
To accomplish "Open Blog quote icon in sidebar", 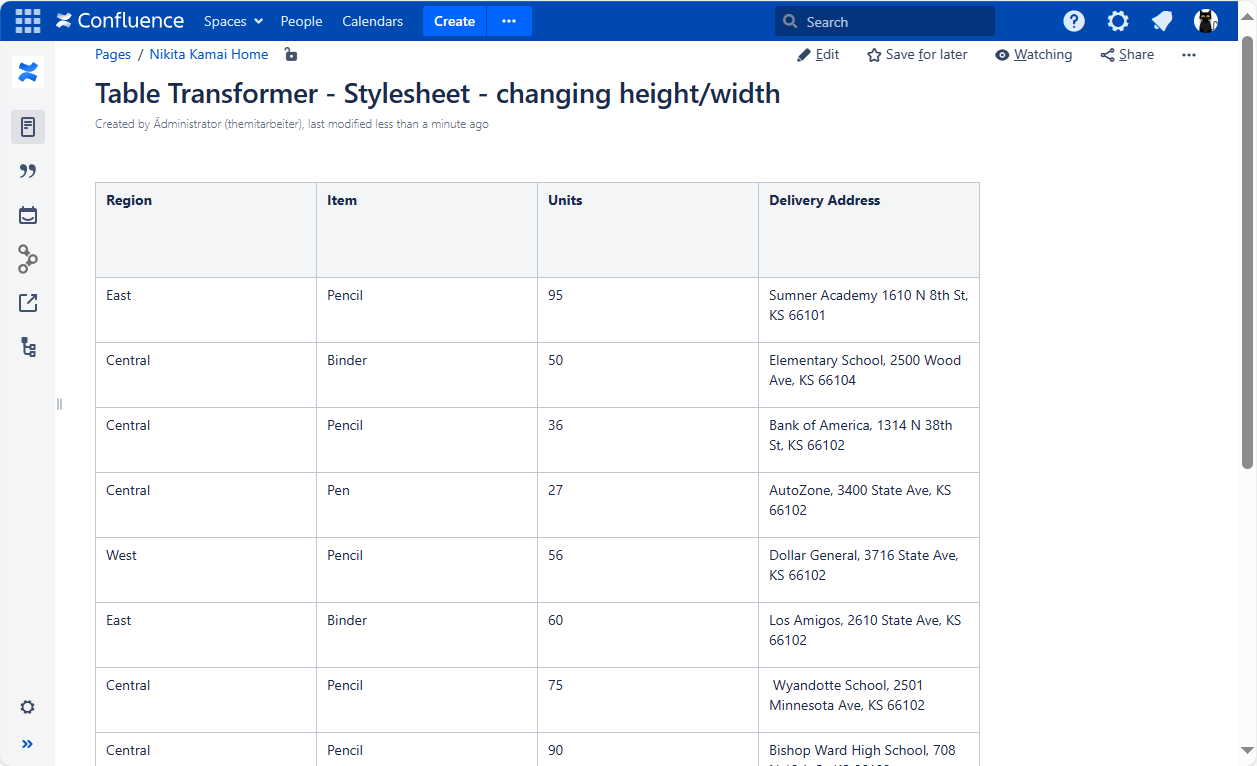I will (28, 171).
